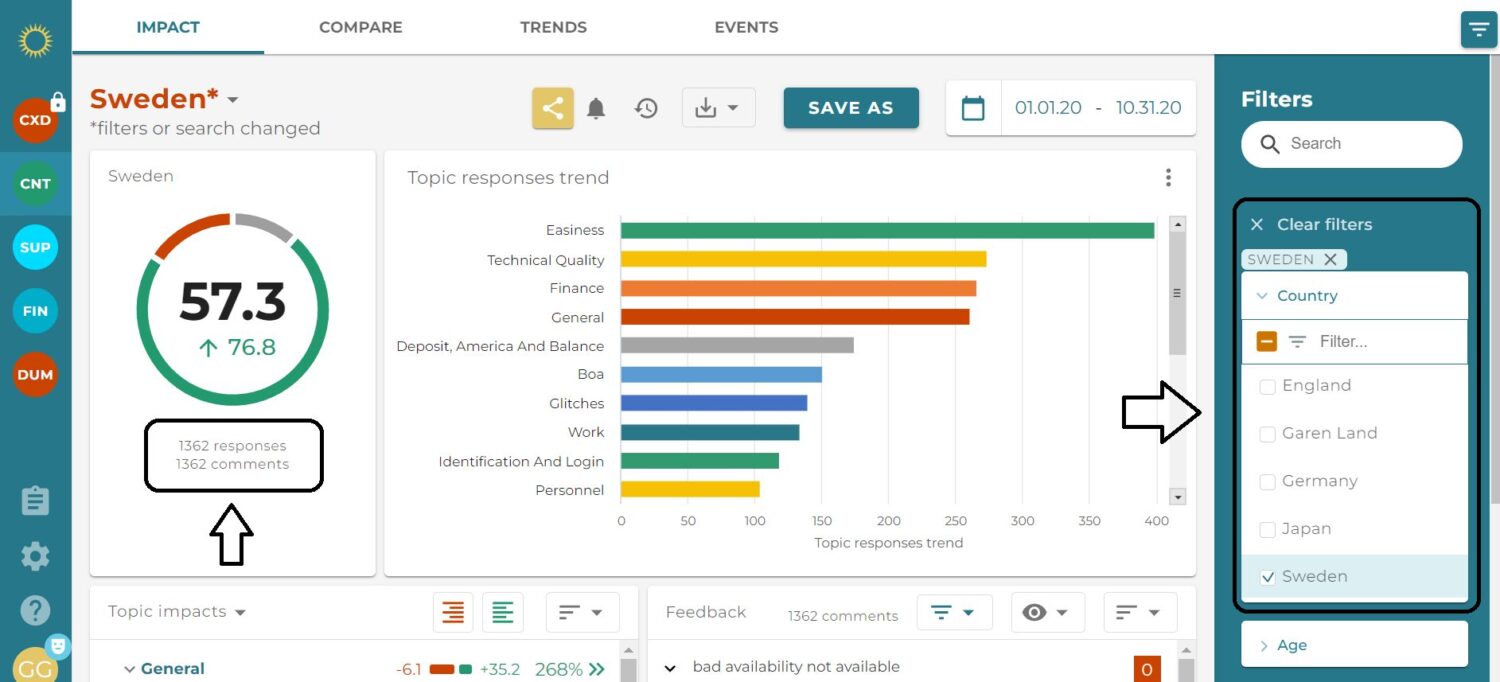Open the date range 01.01.20 - 10.31.20
This screenshot has height=682, width=1500.
coord(1098,108)
